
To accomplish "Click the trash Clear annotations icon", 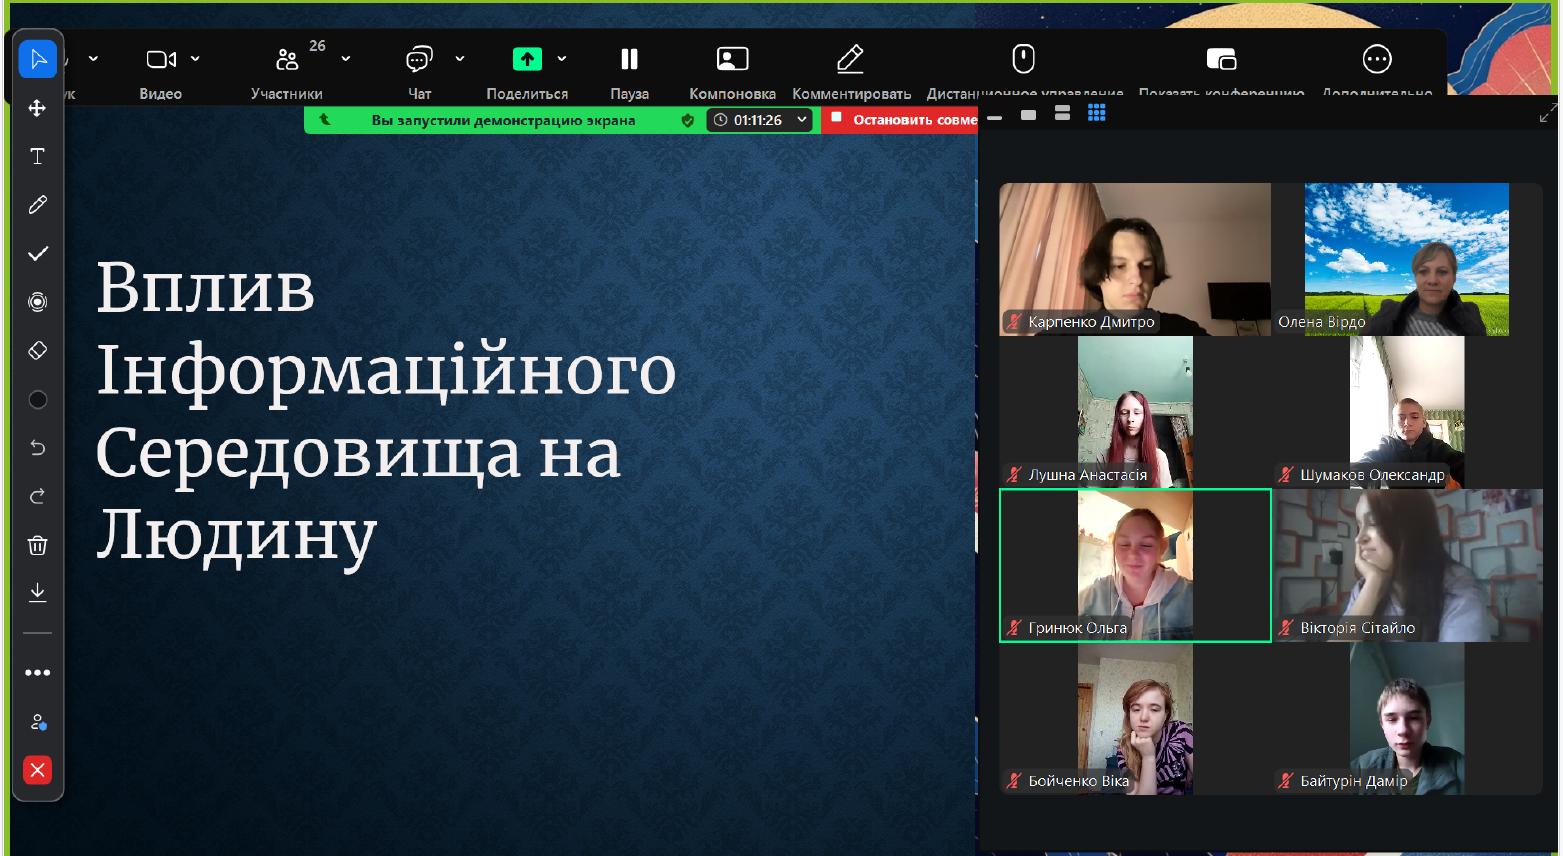I will tap(38, 545).
